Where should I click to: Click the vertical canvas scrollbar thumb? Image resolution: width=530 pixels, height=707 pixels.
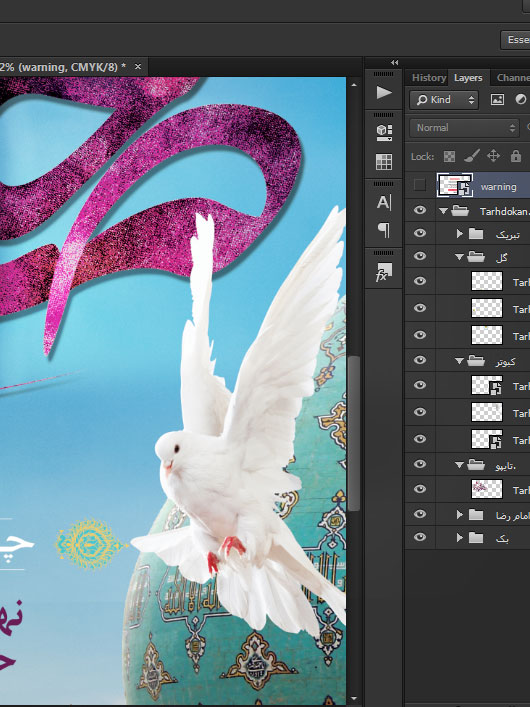pos(354,433)
